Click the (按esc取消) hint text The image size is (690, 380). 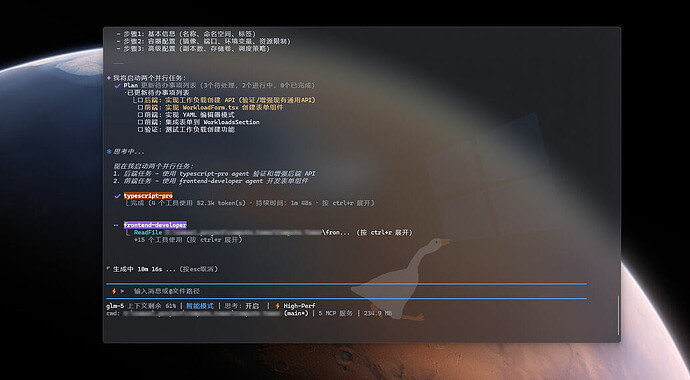click(x=198, y=269)
